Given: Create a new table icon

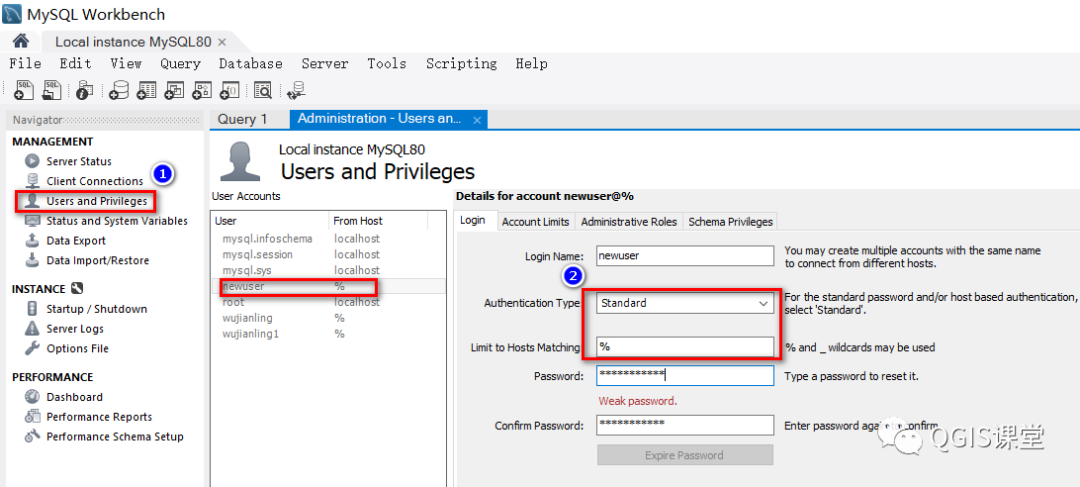Looking at the screenshot, I should click(147, 90).
